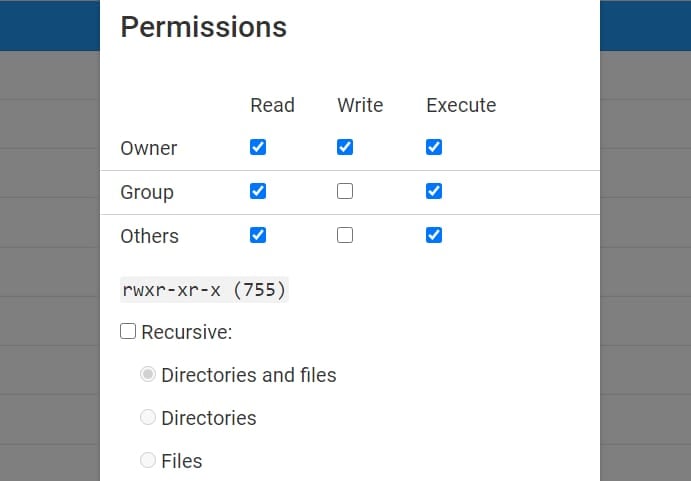
Task: Check the Others Write permission box
Action: coord(345,235)
